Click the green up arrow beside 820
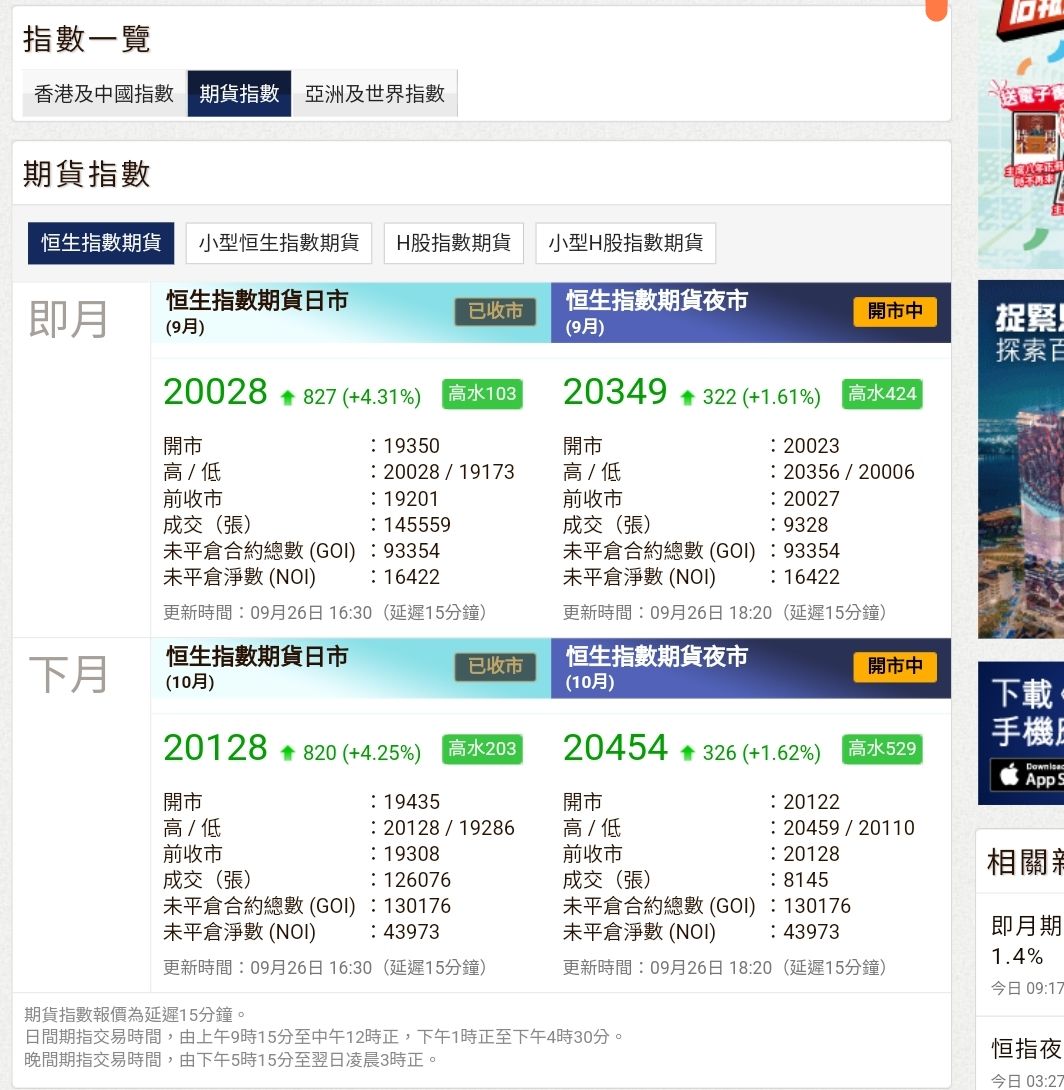Viewport: 1064px width, 1090px height. [x=288, y=753]
